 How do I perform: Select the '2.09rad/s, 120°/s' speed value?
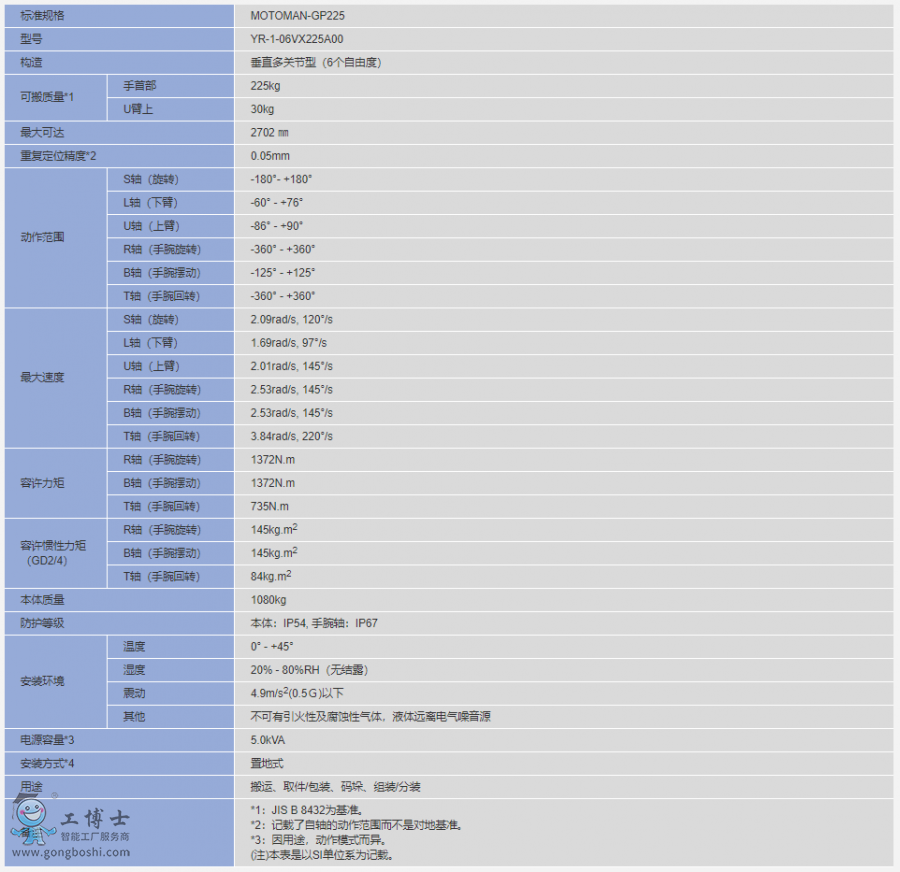pos(292,320)
